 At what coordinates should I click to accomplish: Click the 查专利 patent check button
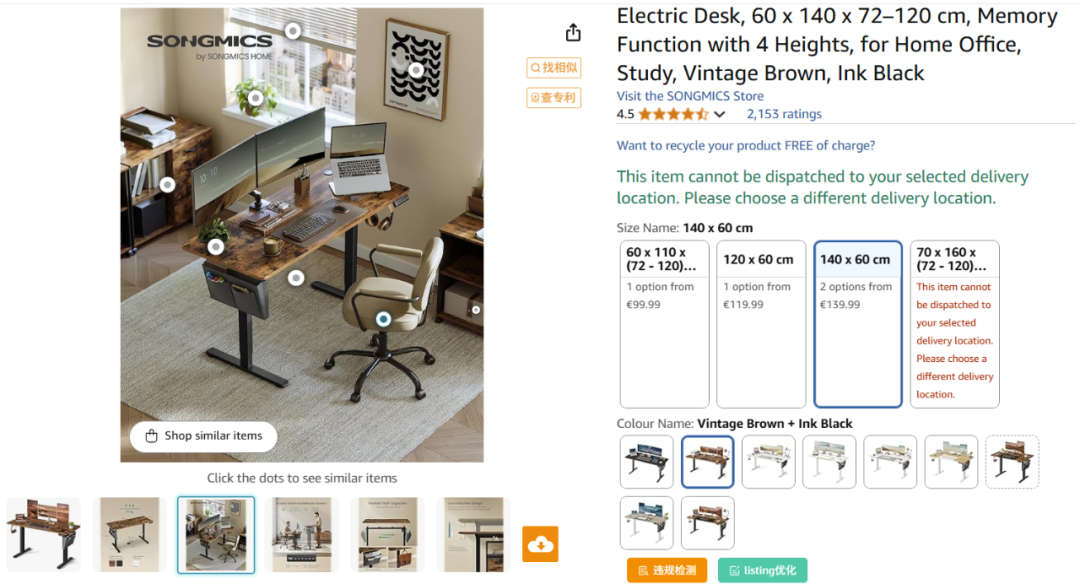click(554, 98)
